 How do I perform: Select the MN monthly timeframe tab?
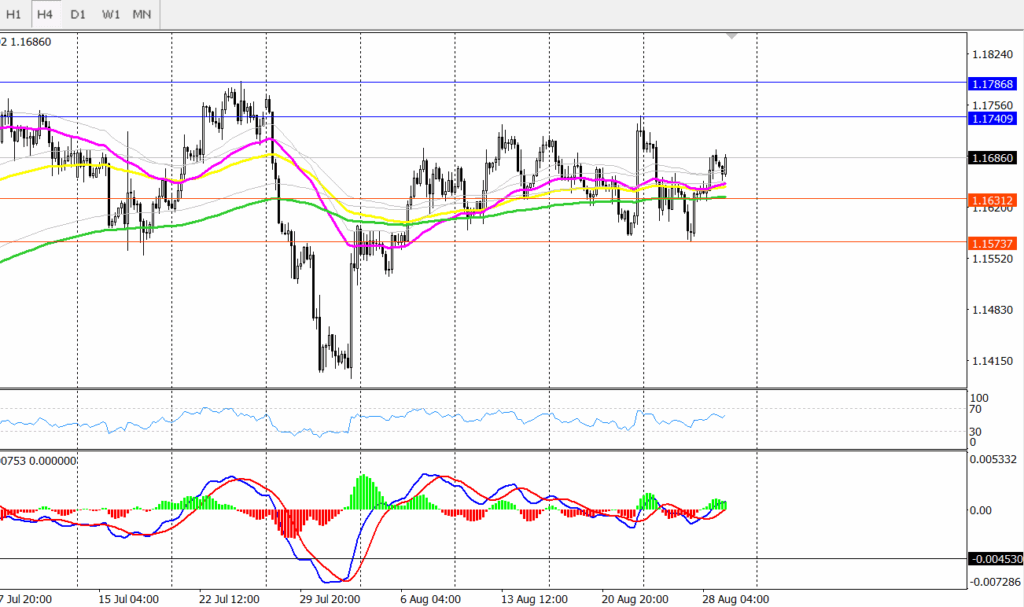tap(143, 15)
